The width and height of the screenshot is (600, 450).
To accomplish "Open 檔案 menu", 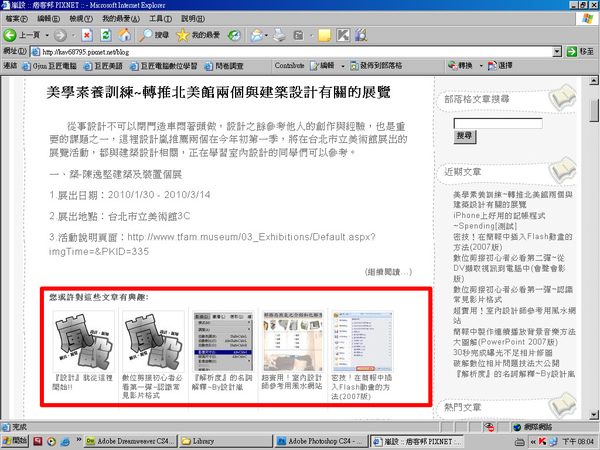I will click(16, 18).
